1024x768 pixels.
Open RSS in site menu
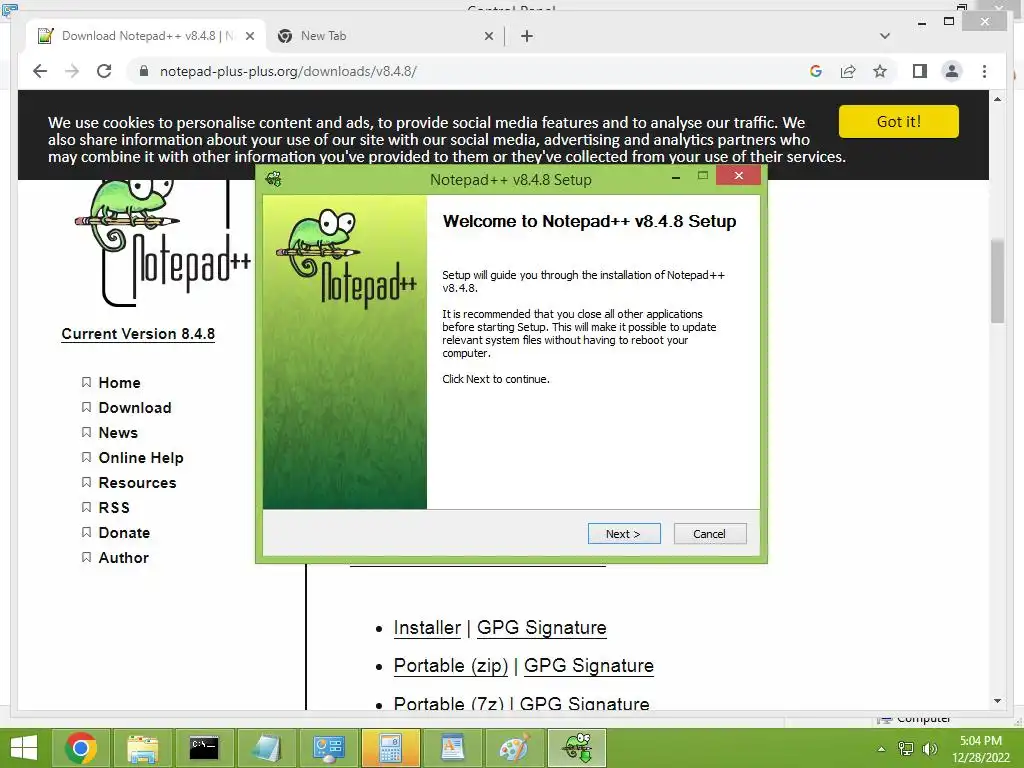point(114,507)
